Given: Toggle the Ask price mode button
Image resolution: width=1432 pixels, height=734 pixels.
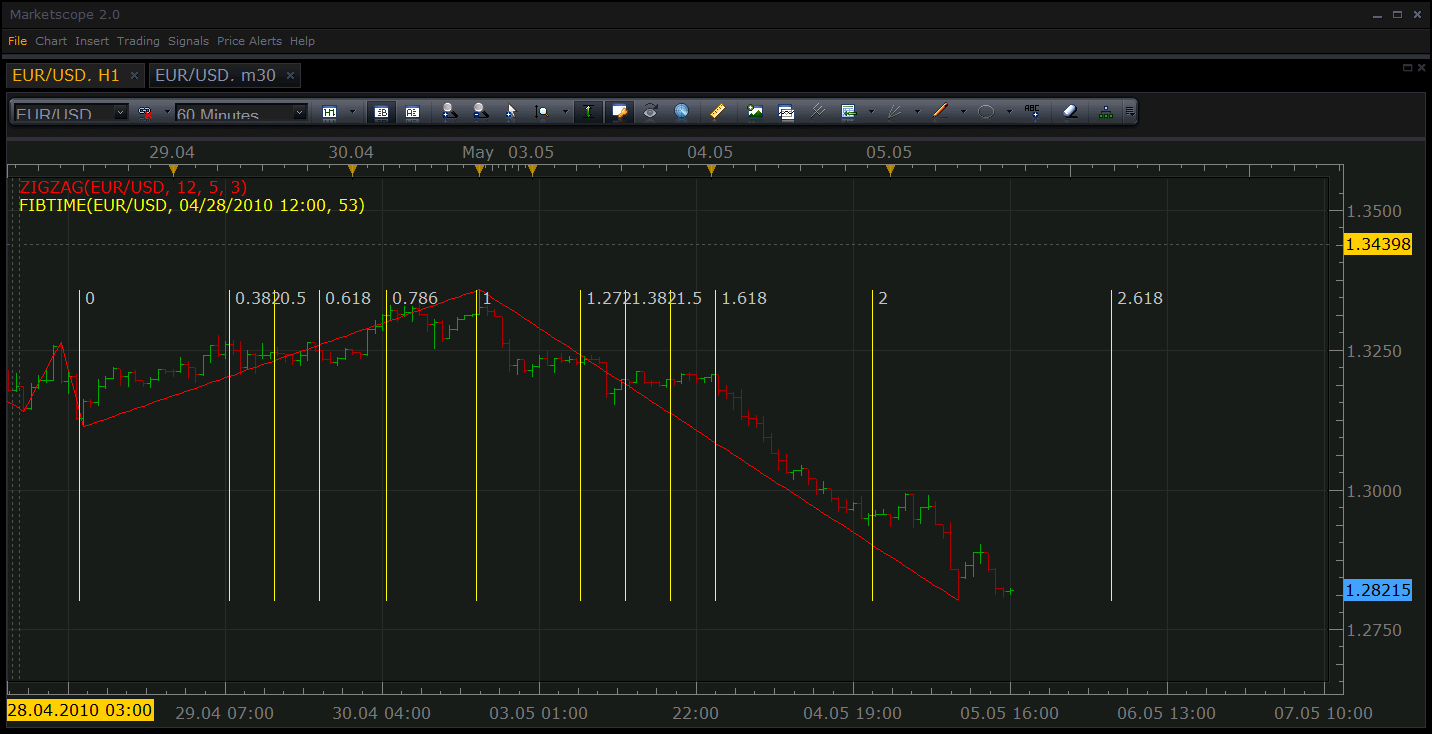Looking at the screenshot, I should tap(412, 112).
